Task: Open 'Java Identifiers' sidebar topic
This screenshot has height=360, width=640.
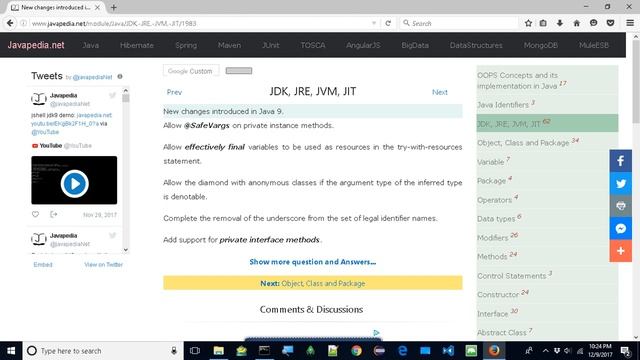Action: 547,104
